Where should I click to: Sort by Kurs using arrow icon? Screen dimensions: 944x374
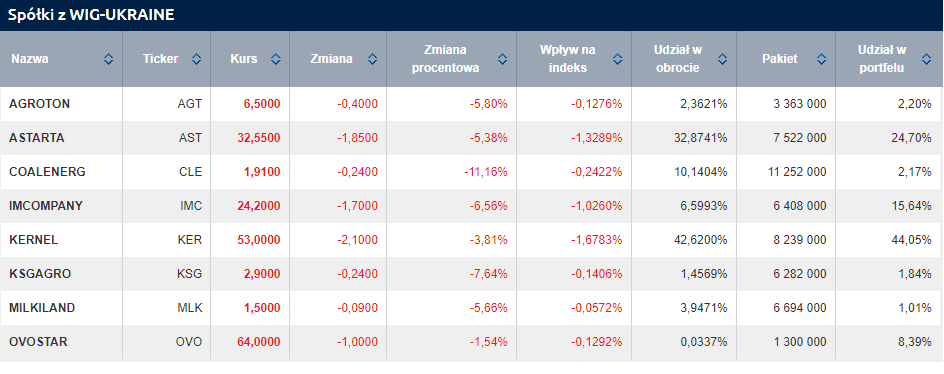(276, 59)
